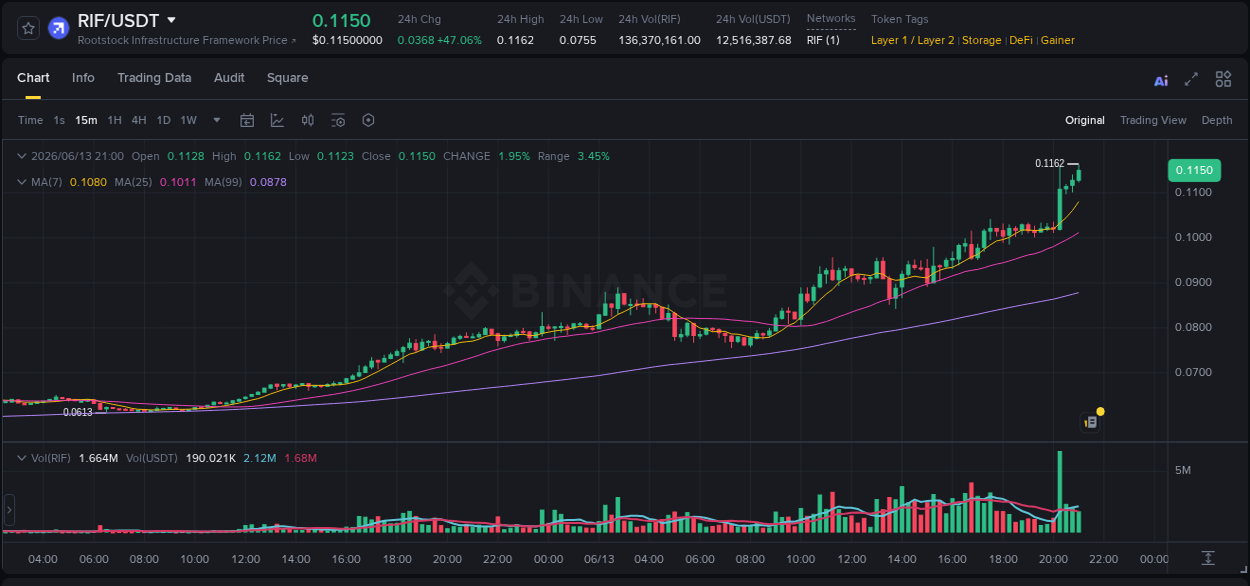
Task: Collapse the OHLC date info row
Action: pyautogui.click(x=21, y=156)
